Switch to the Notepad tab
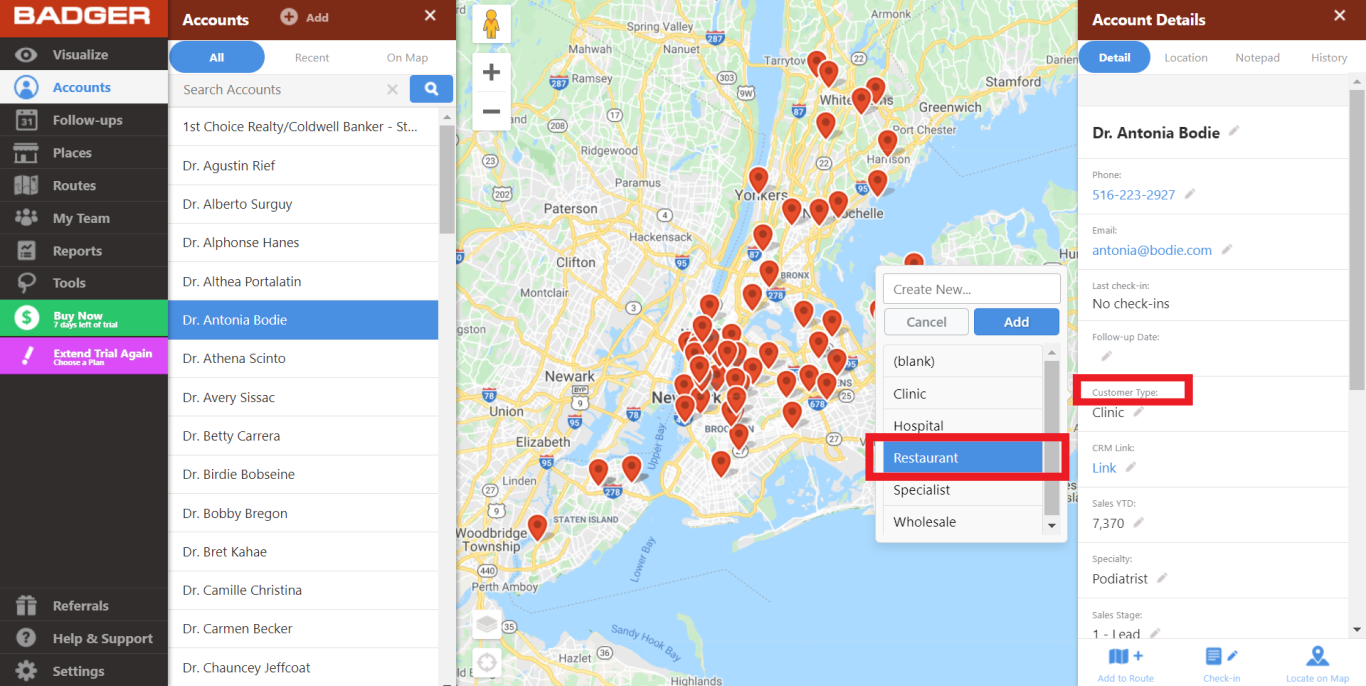 tap(1257, 58)
